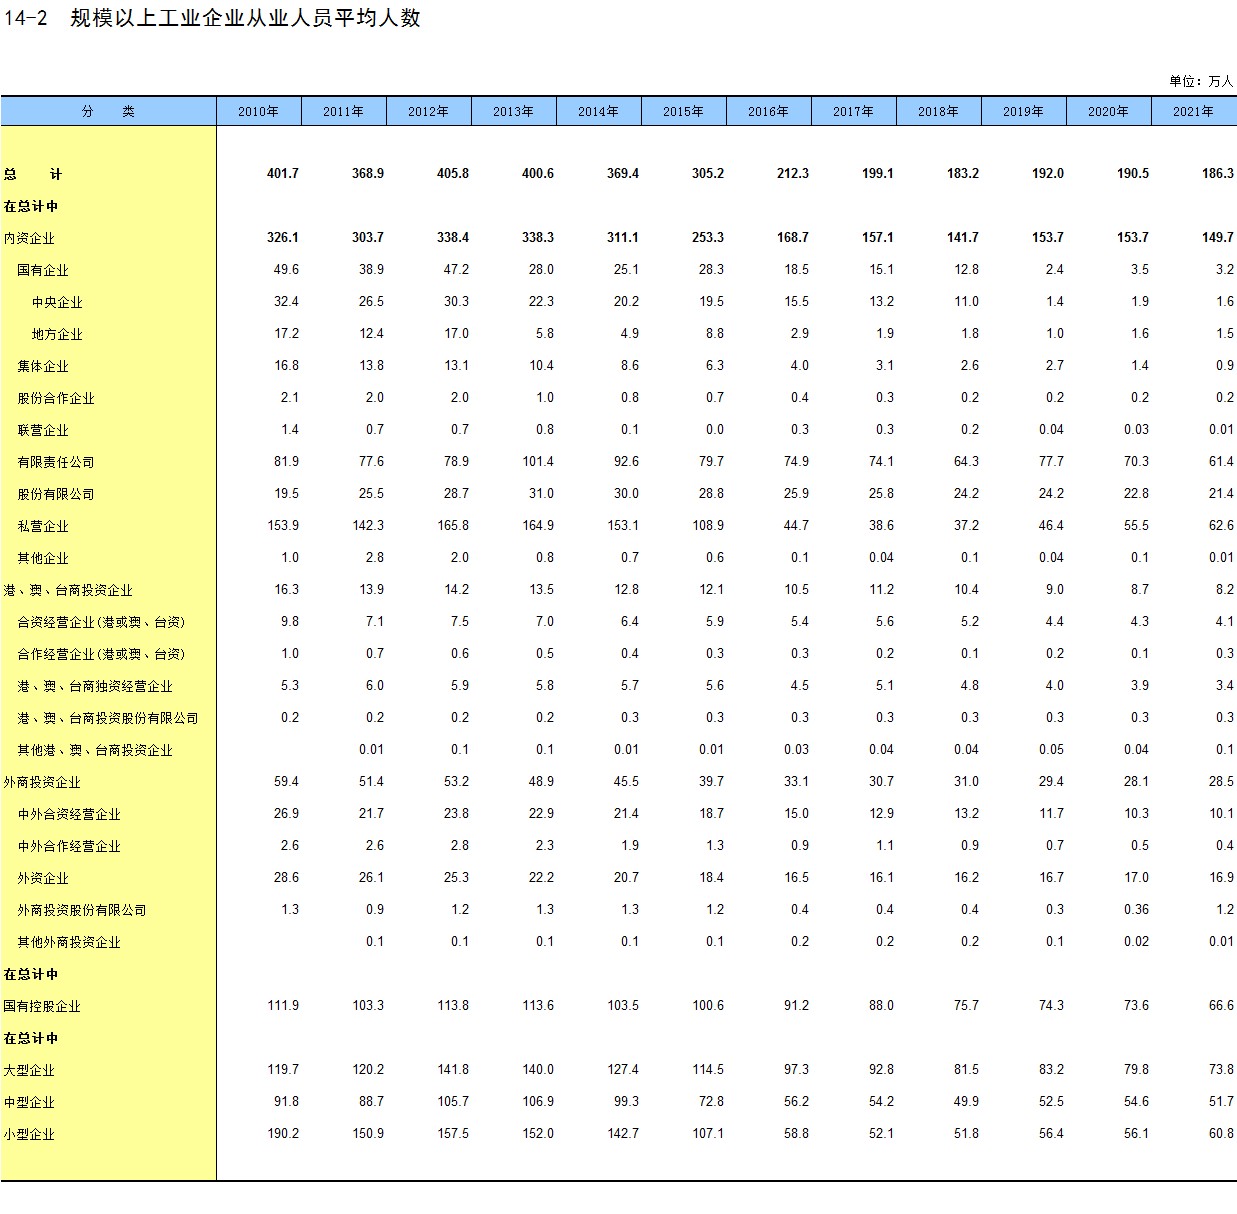Click the 国有控股企业 2012年 value 113.8

tap(453, 1005)
